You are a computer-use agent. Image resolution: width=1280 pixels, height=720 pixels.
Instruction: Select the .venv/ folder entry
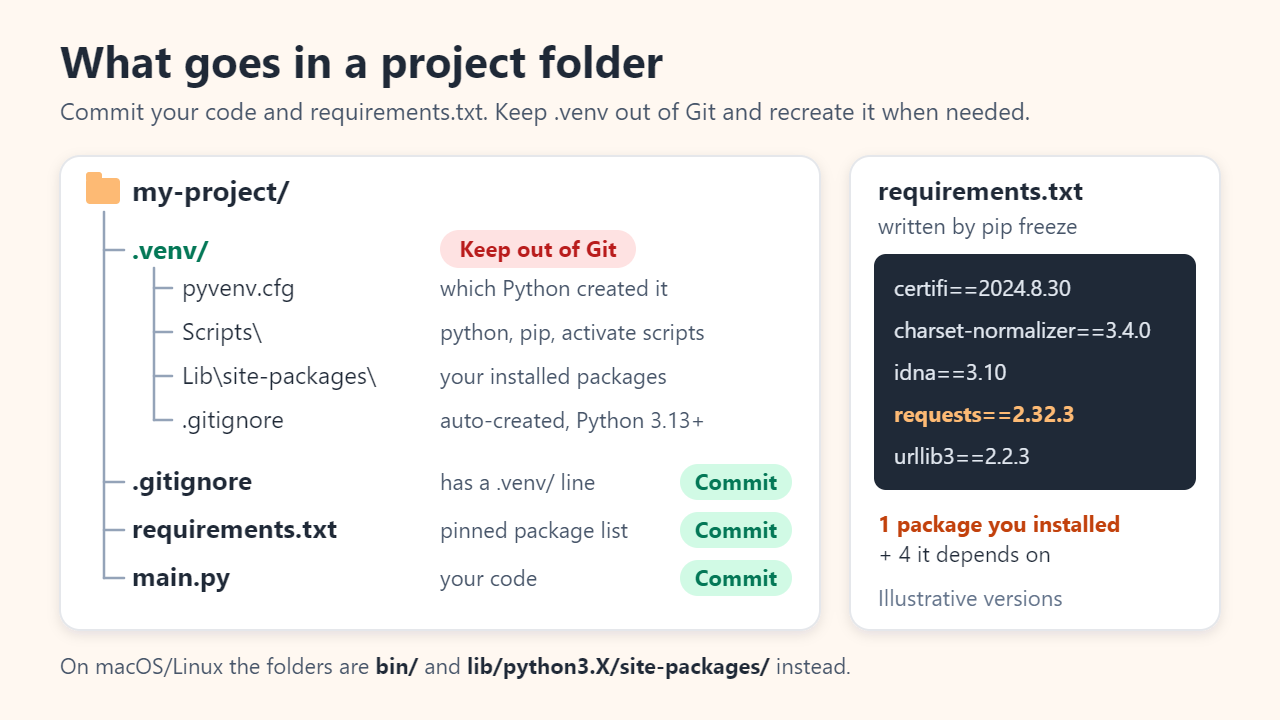pyautogui.click(x=170, y=250)
